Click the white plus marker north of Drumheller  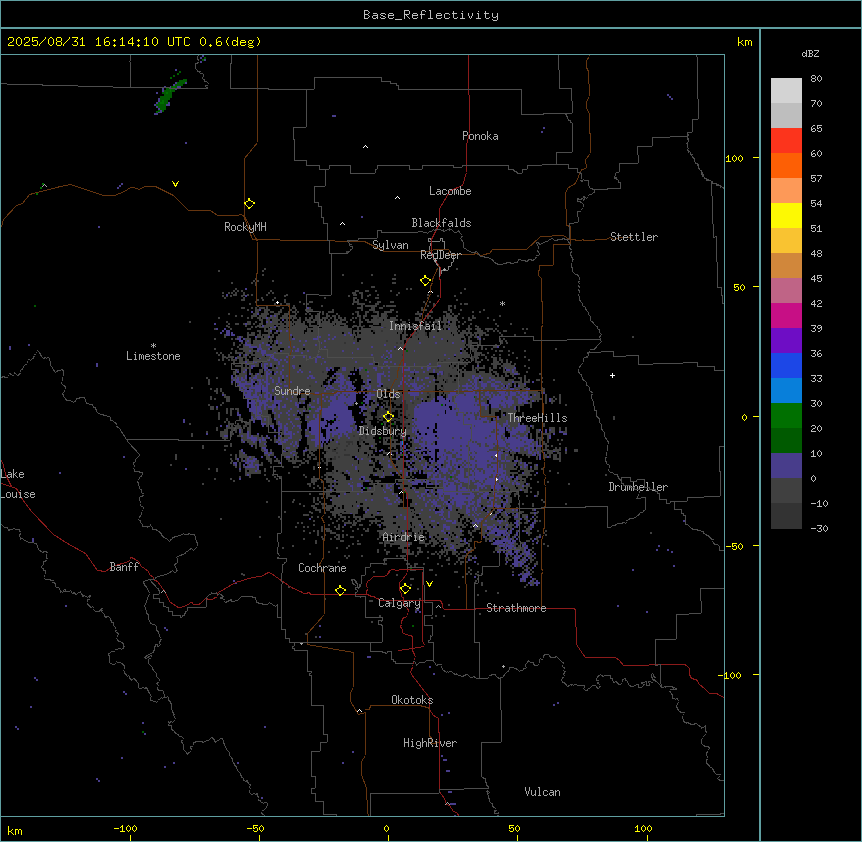(612, 375)
